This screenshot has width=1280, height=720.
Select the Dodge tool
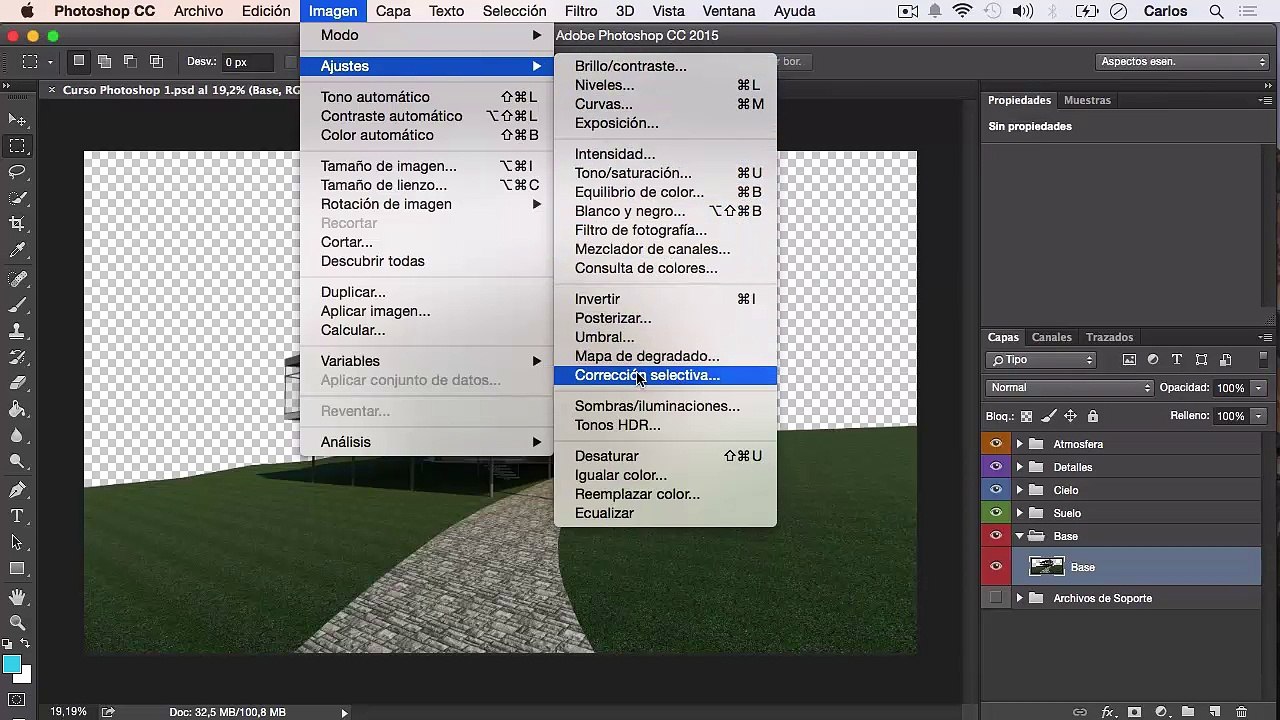pyautogui.click(x=17, y=461)
